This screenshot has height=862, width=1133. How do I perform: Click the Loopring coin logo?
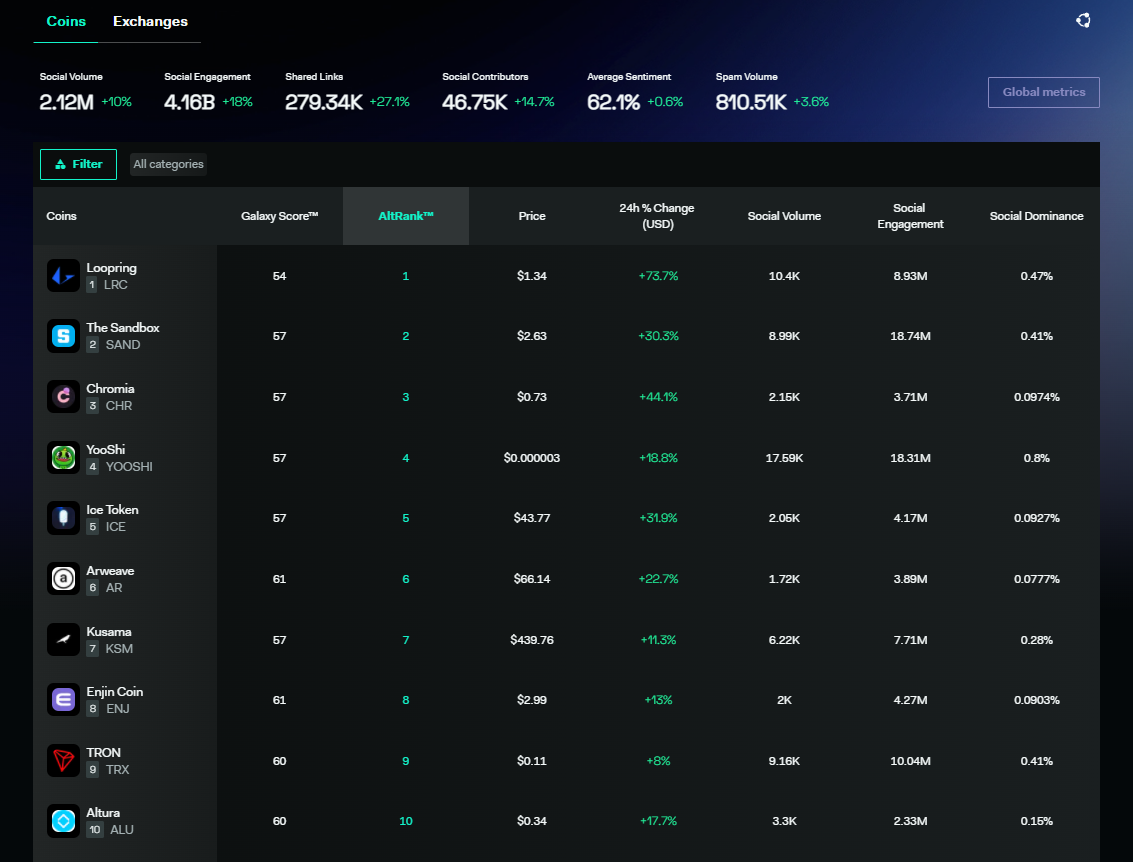click(63, 276)
